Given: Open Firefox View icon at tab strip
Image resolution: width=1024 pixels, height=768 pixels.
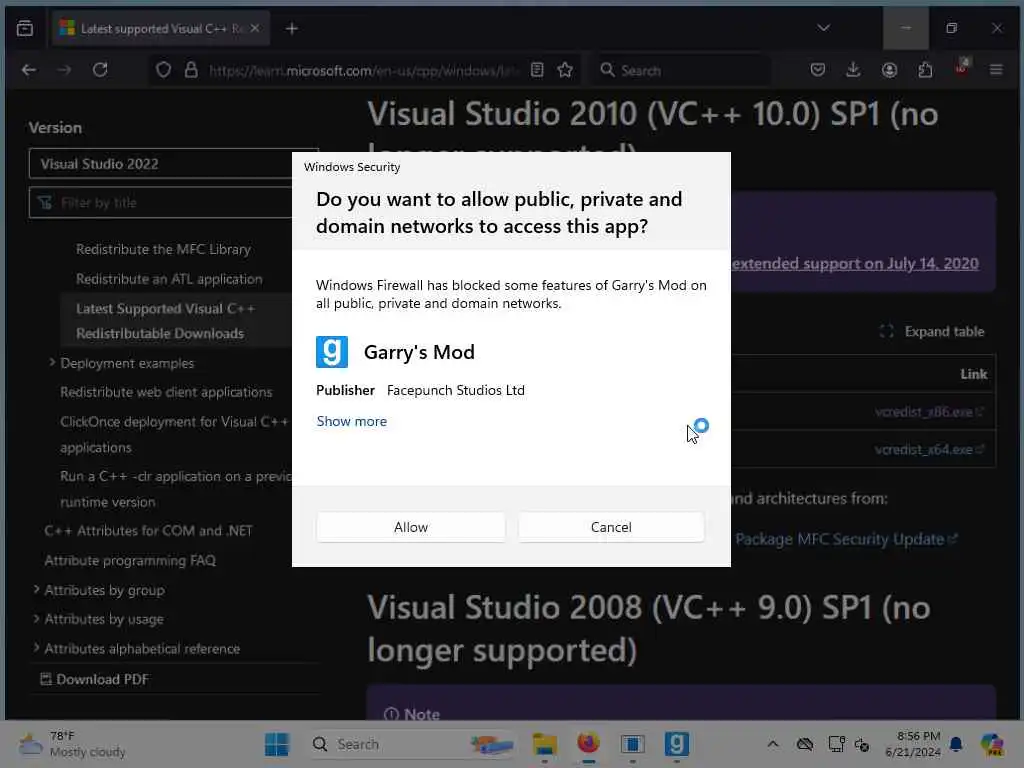Looking at the screenshot, I should point(25,28).
